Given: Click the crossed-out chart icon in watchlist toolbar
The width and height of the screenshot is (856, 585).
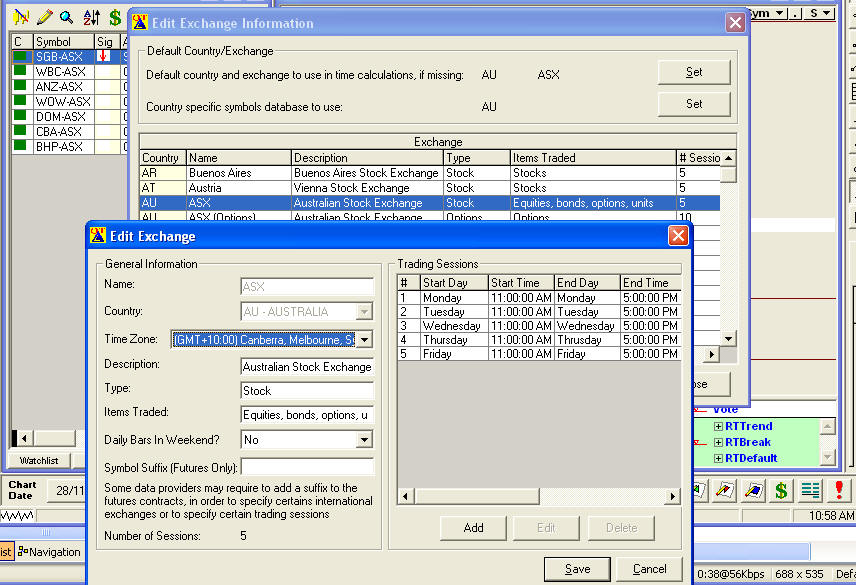Looking at the screenshot, I should click(21, 17).
